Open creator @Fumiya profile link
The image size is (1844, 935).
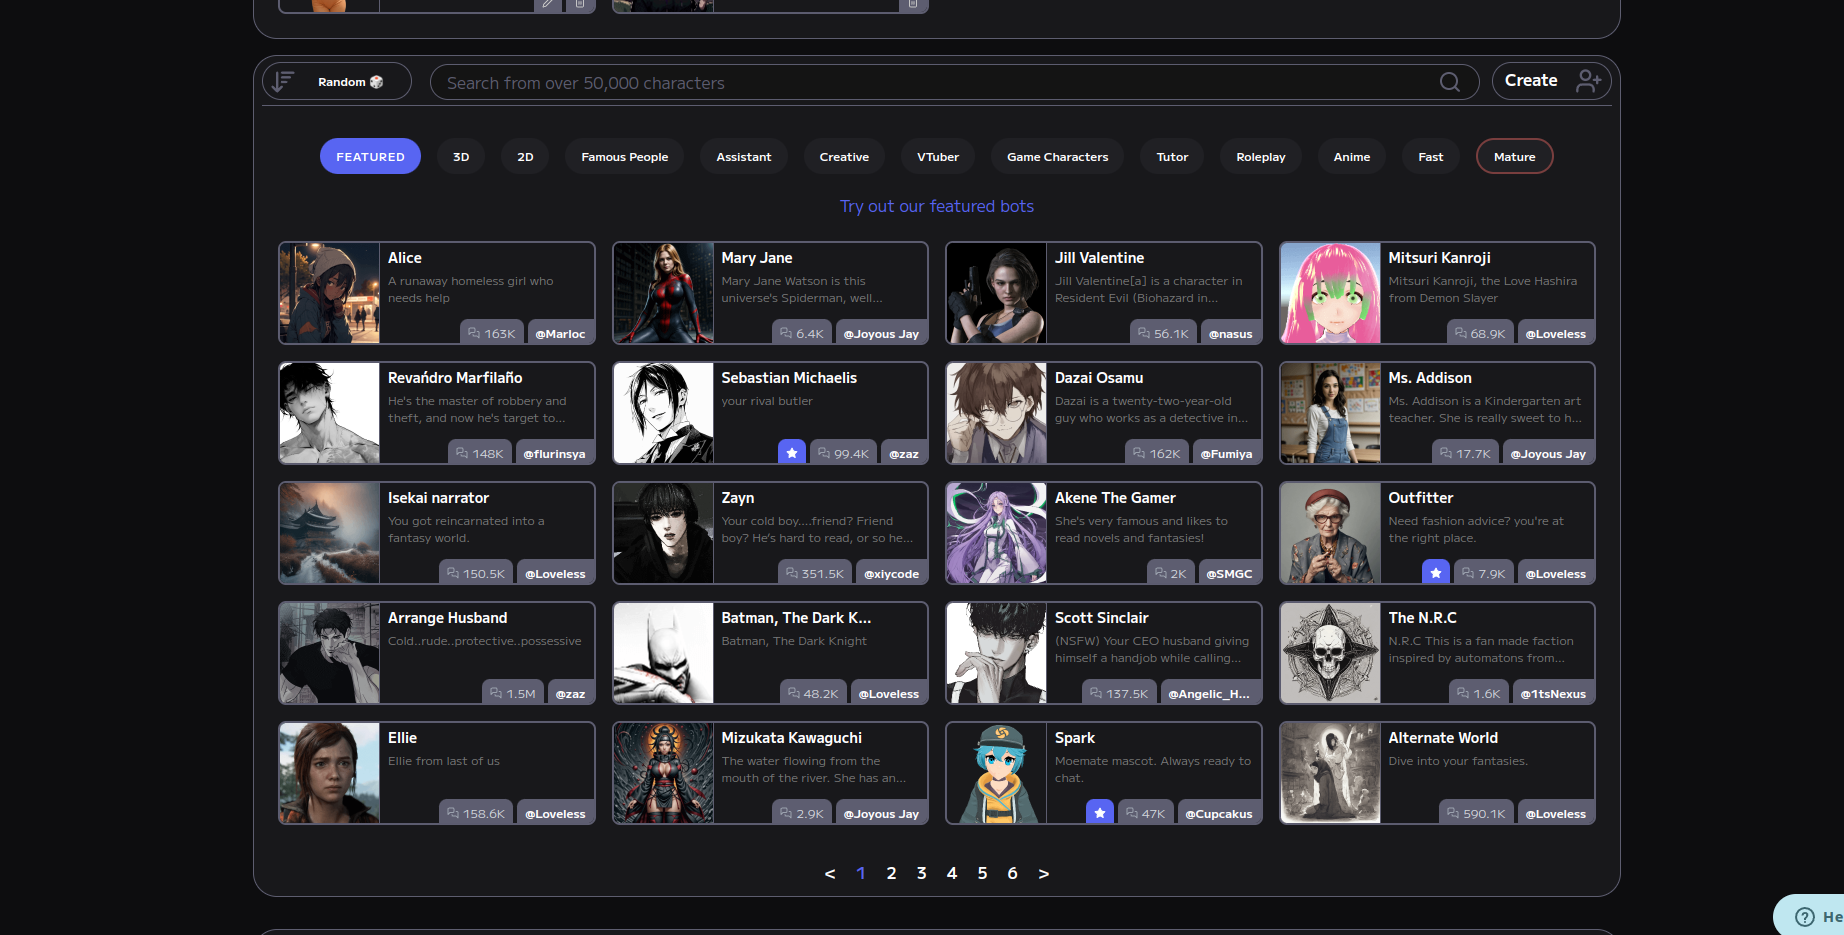(x=1226, y=453)
